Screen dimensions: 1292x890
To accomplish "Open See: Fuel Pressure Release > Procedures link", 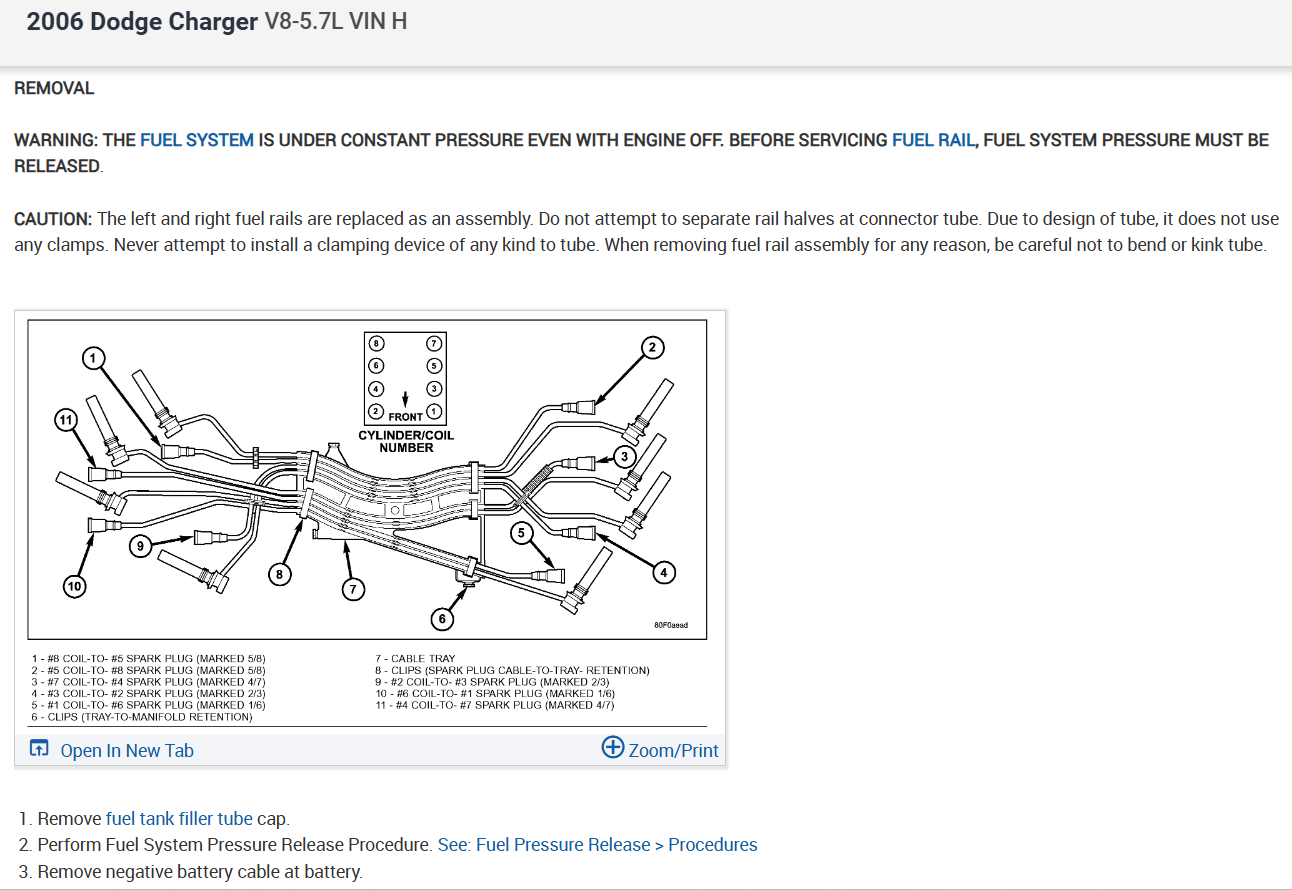I will (x=597, y=844).
